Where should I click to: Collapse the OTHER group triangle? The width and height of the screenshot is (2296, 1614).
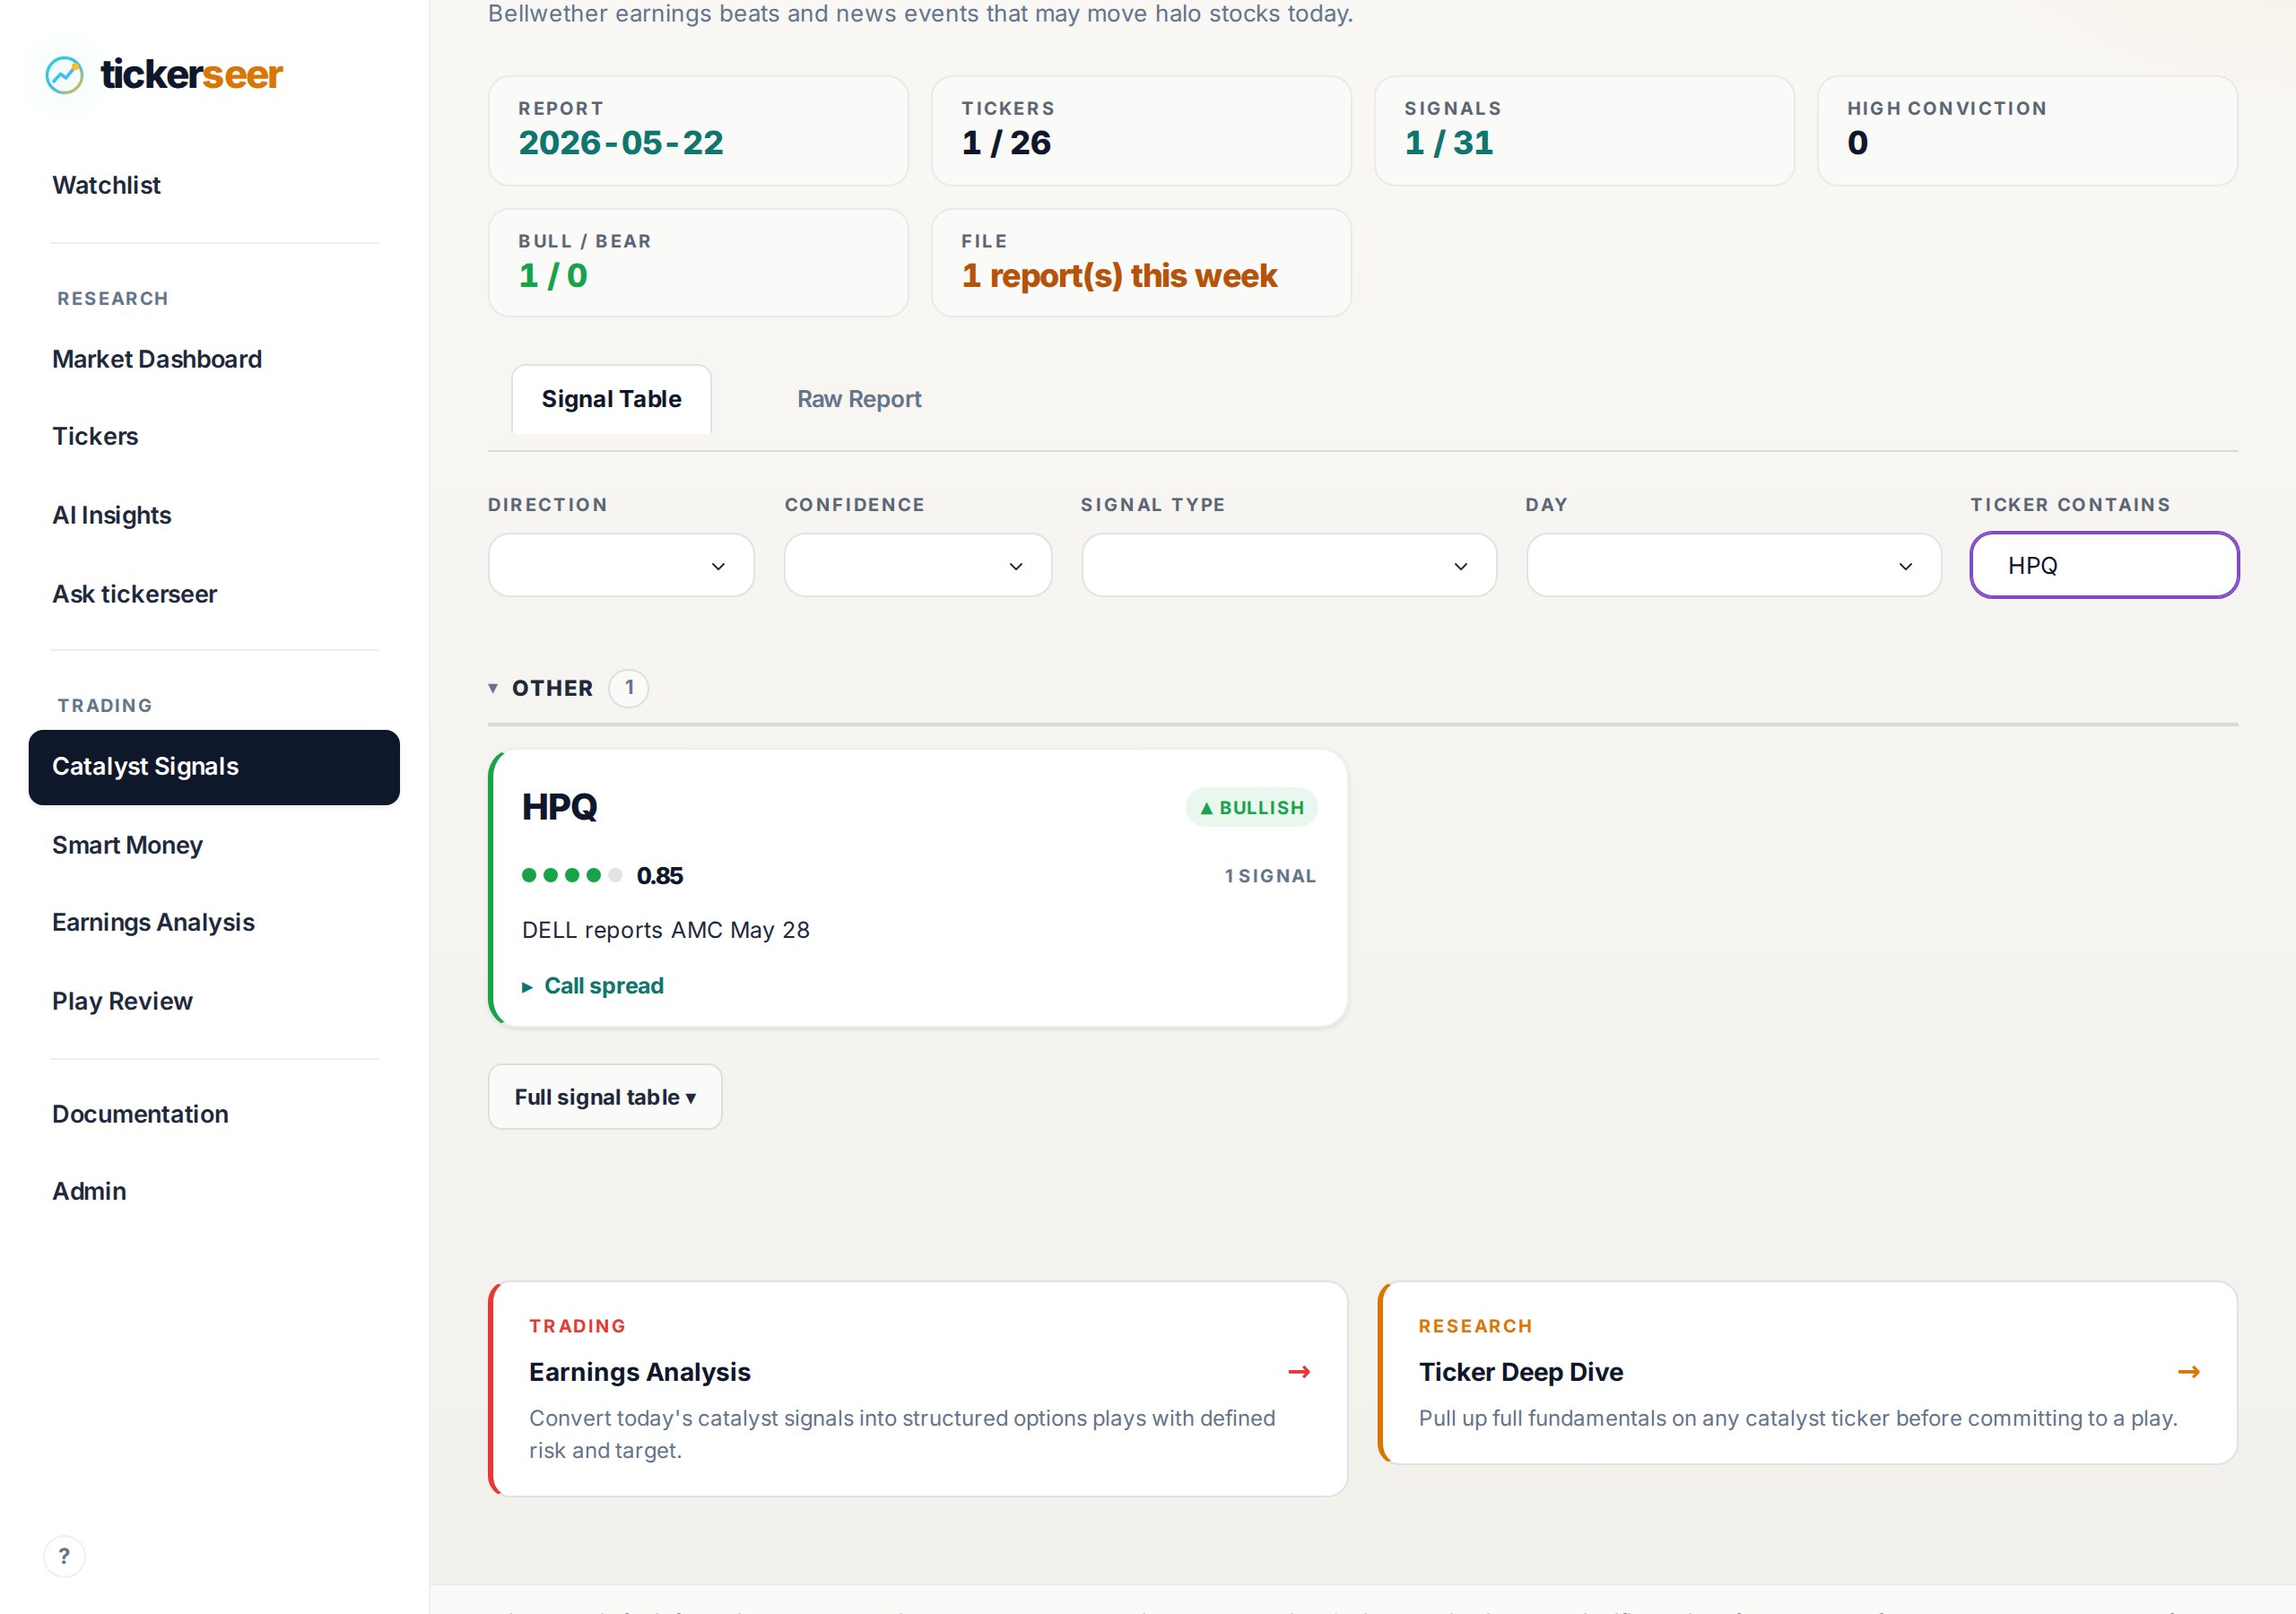pos(493,688)
